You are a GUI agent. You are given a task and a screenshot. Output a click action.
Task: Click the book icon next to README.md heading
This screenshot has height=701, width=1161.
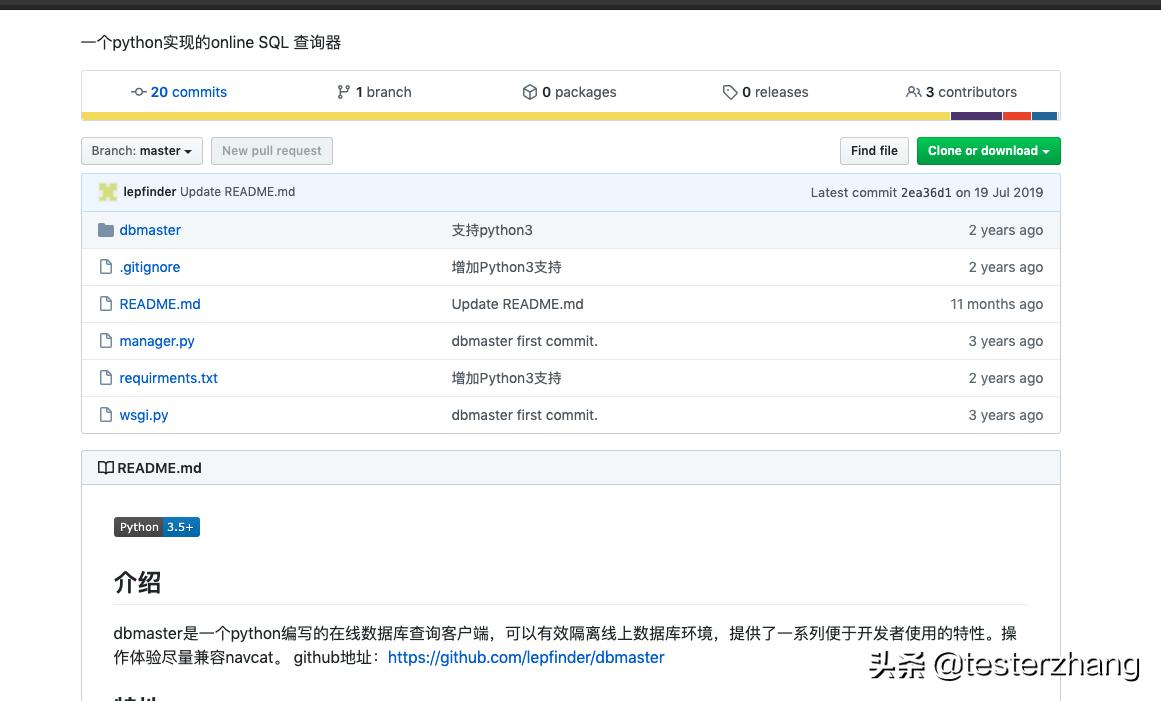(105, 466)
